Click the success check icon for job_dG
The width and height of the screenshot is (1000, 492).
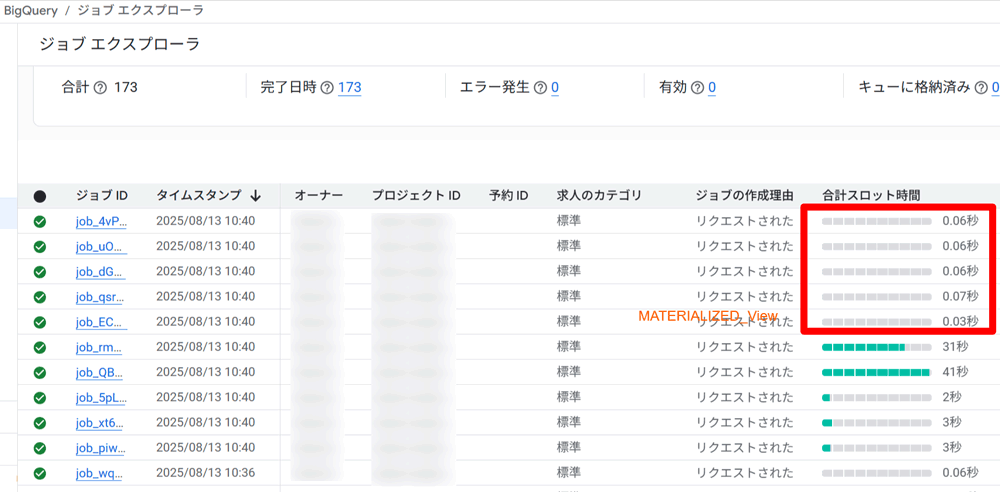coord(40,271)
